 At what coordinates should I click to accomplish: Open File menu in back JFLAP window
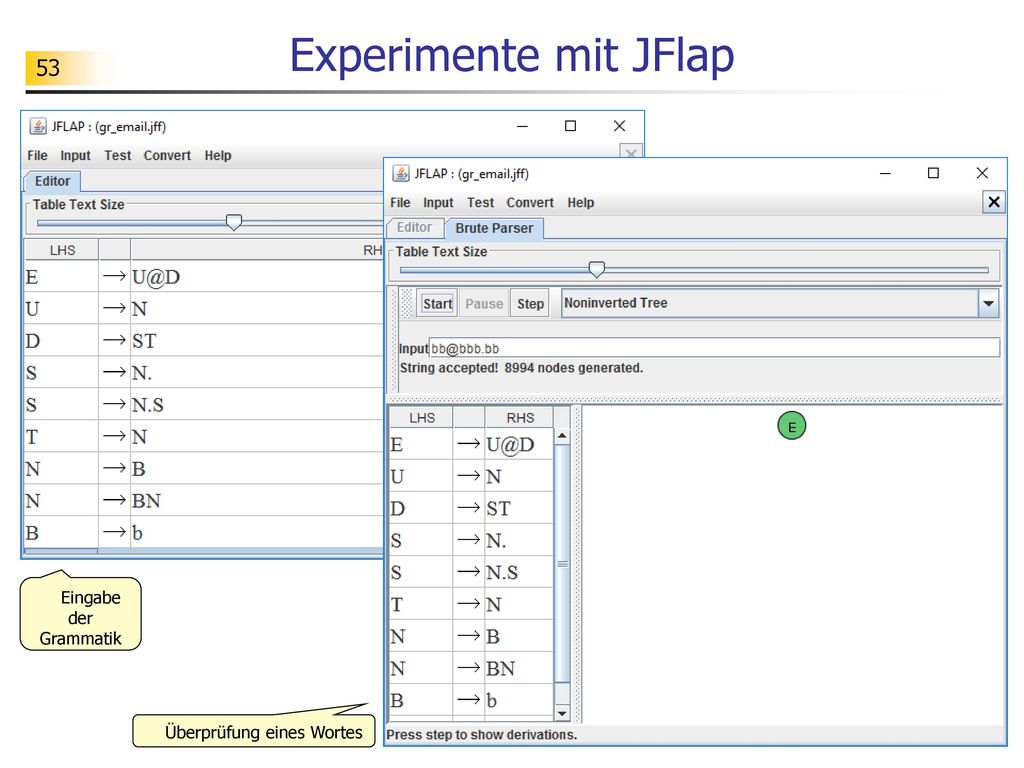tap(37, 156)
